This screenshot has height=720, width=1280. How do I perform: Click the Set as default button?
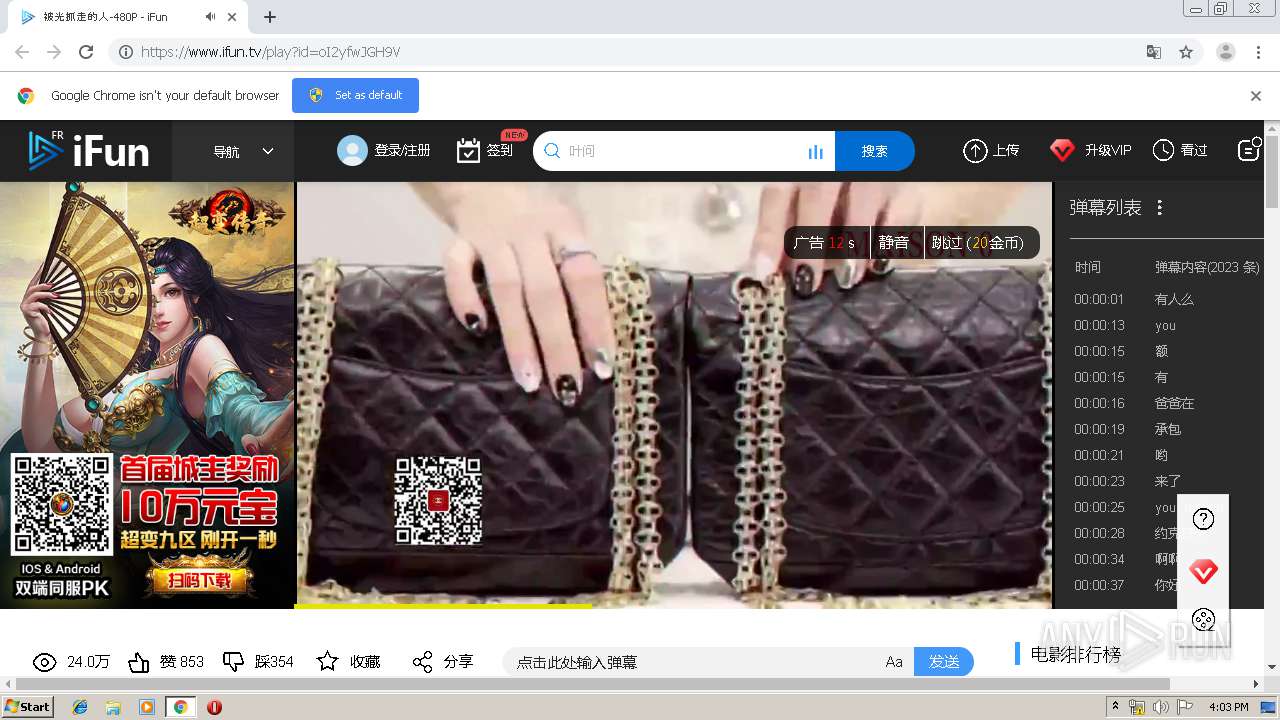[355, 95]
